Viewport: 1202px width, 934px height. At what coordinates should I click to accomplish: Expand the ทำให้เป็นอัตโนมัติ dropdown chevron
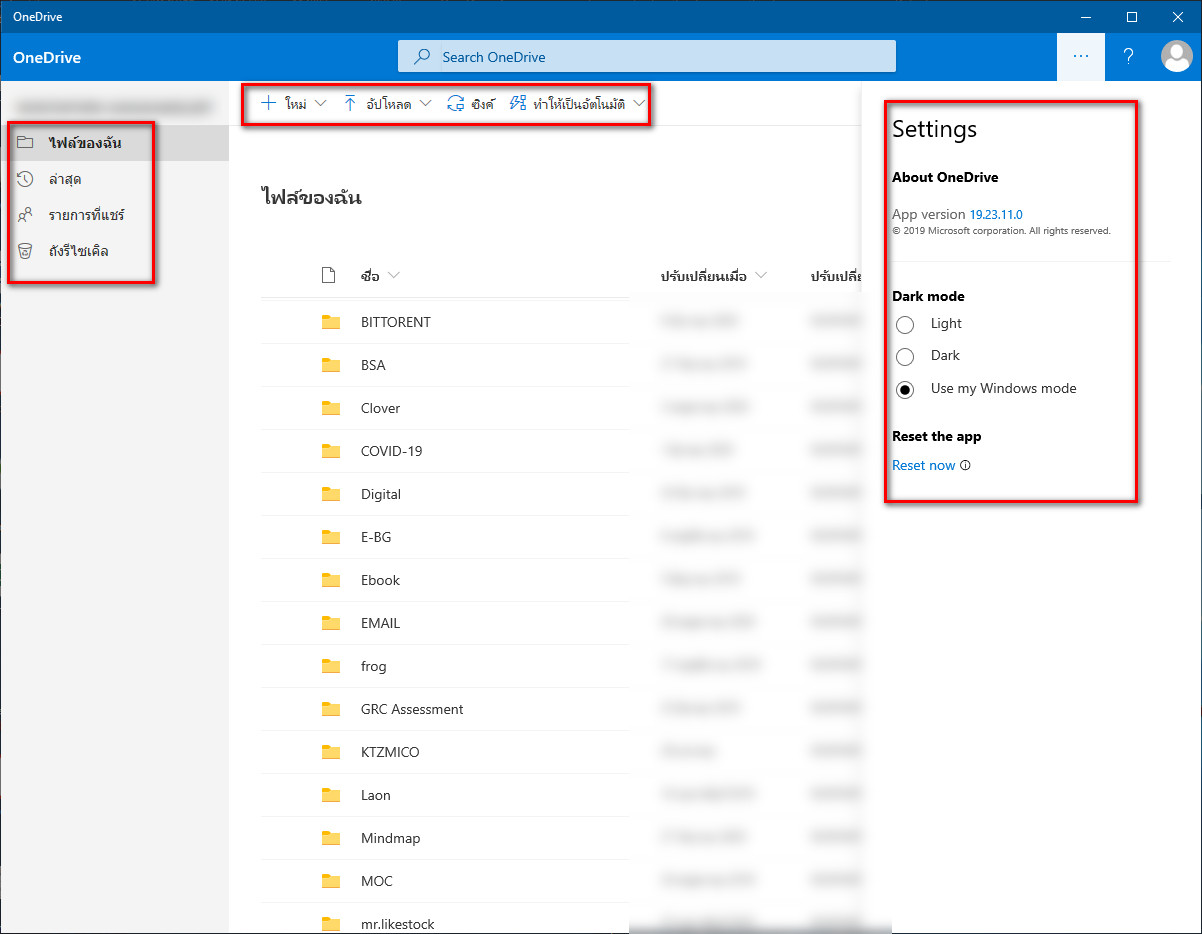(639, 103)
